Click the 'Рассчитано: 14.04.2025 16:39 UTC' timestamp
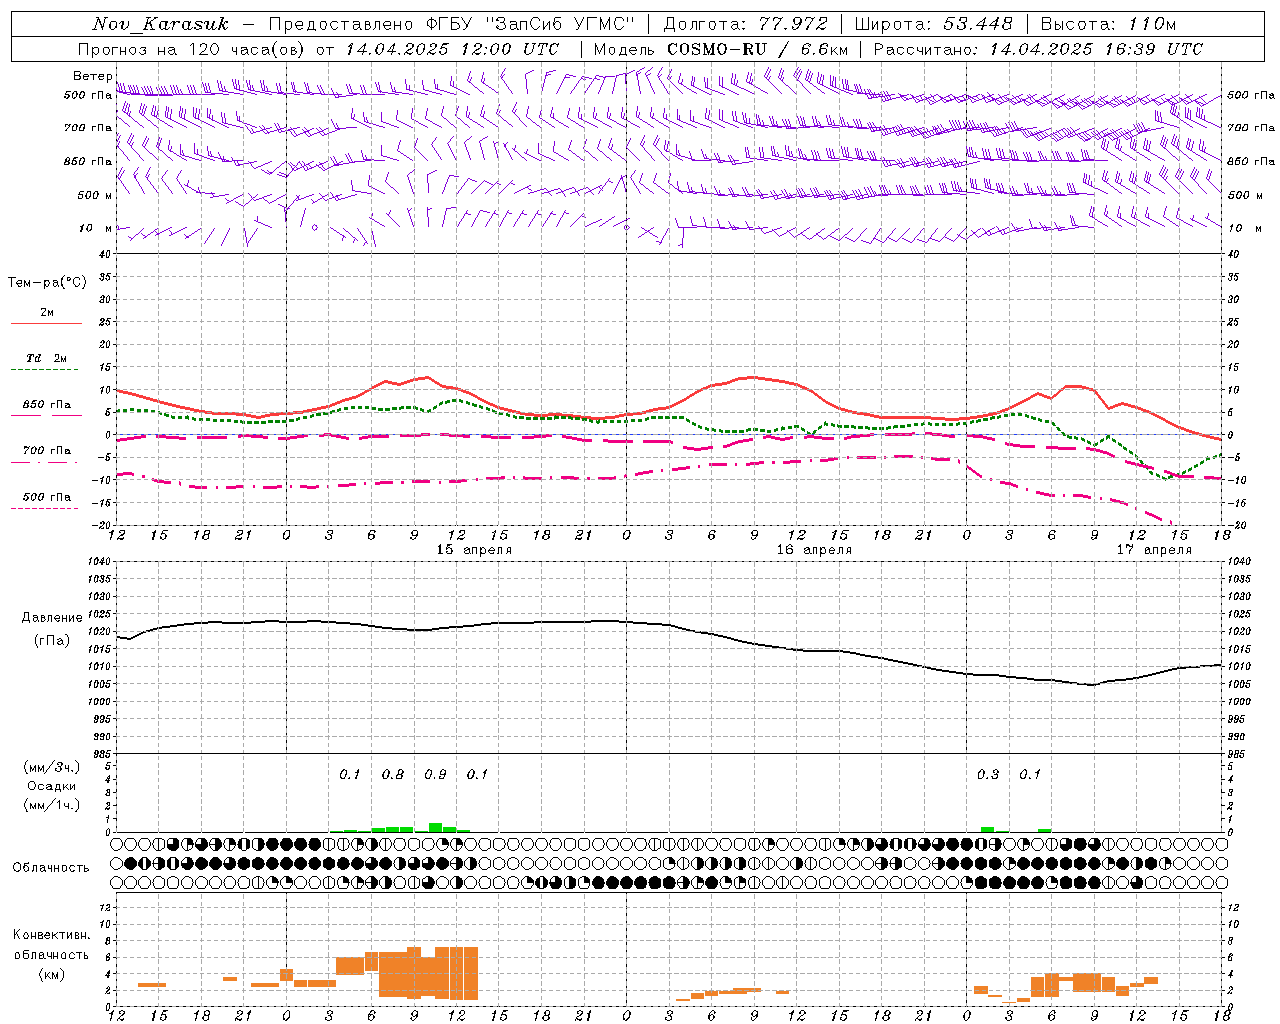1280x1024 pixels. pos(1038,49)
